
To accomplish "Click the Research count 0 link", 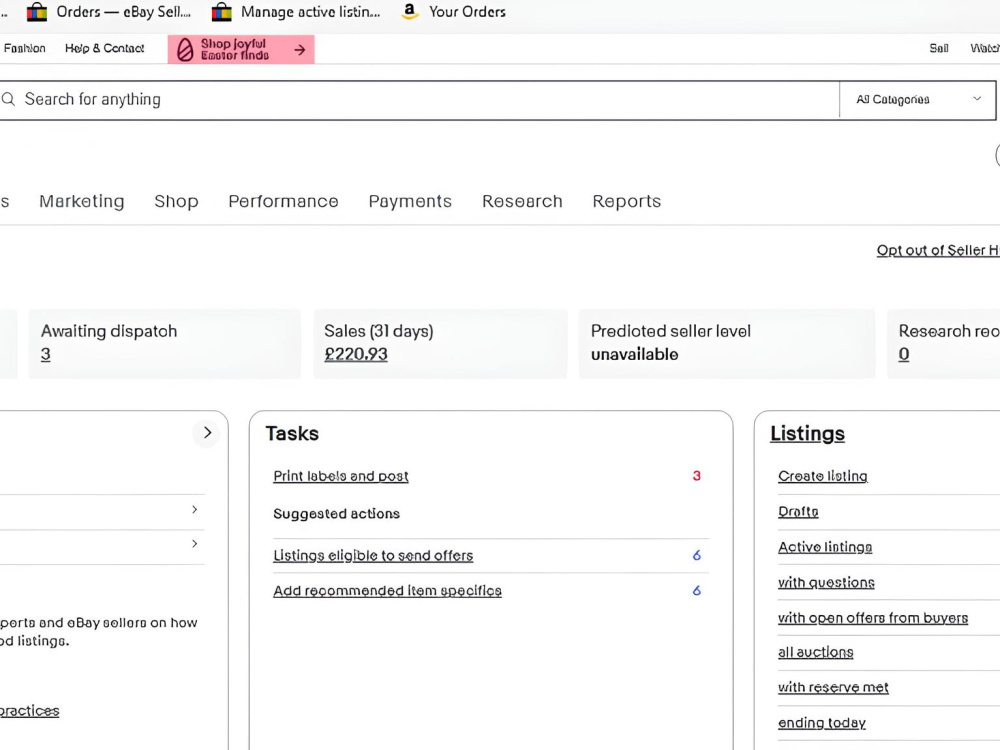I will tap(904, 354).
